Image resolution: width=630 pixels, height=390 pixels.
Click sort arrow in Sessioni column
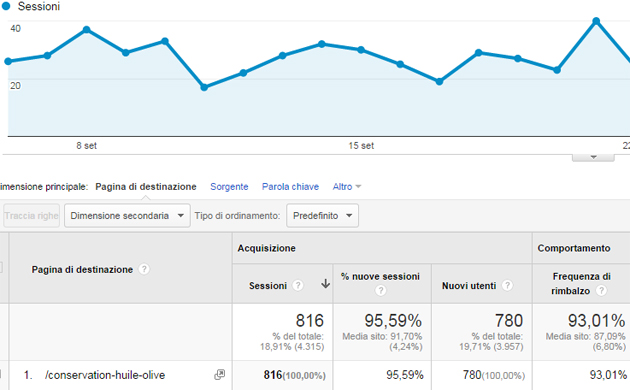pos(325,284)
